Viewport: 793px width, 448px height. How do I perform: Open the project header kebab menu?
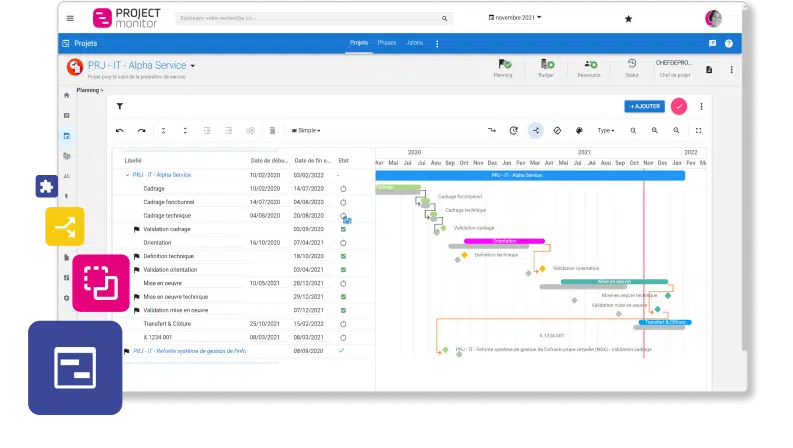pyautogui.click(x=731, y=70)
